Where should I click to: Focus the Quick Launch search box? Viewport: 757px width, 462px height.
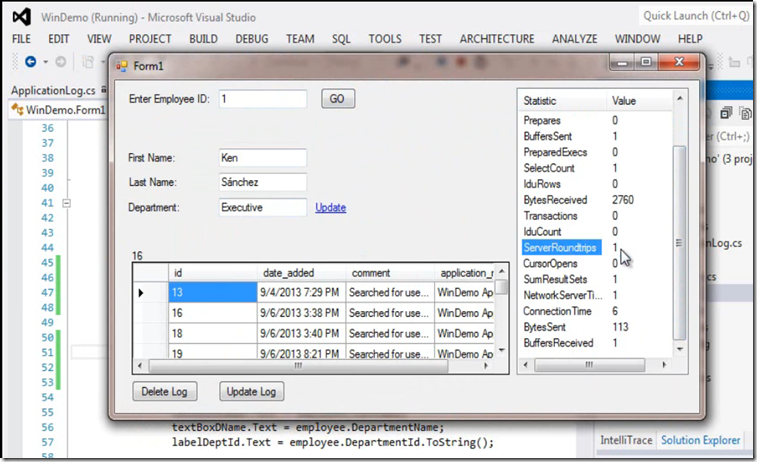coord(696,16)
